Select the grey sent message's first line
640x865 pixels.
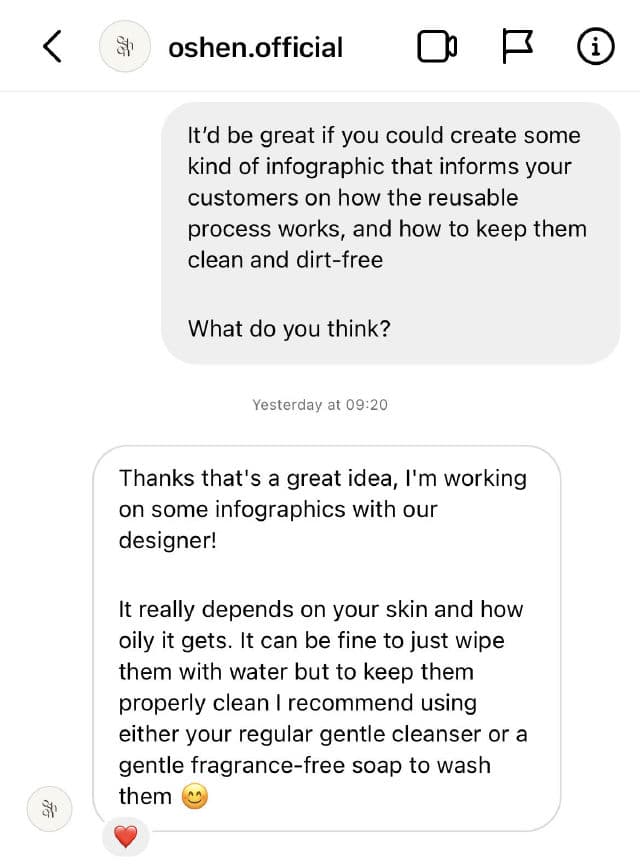coord(384,136)
